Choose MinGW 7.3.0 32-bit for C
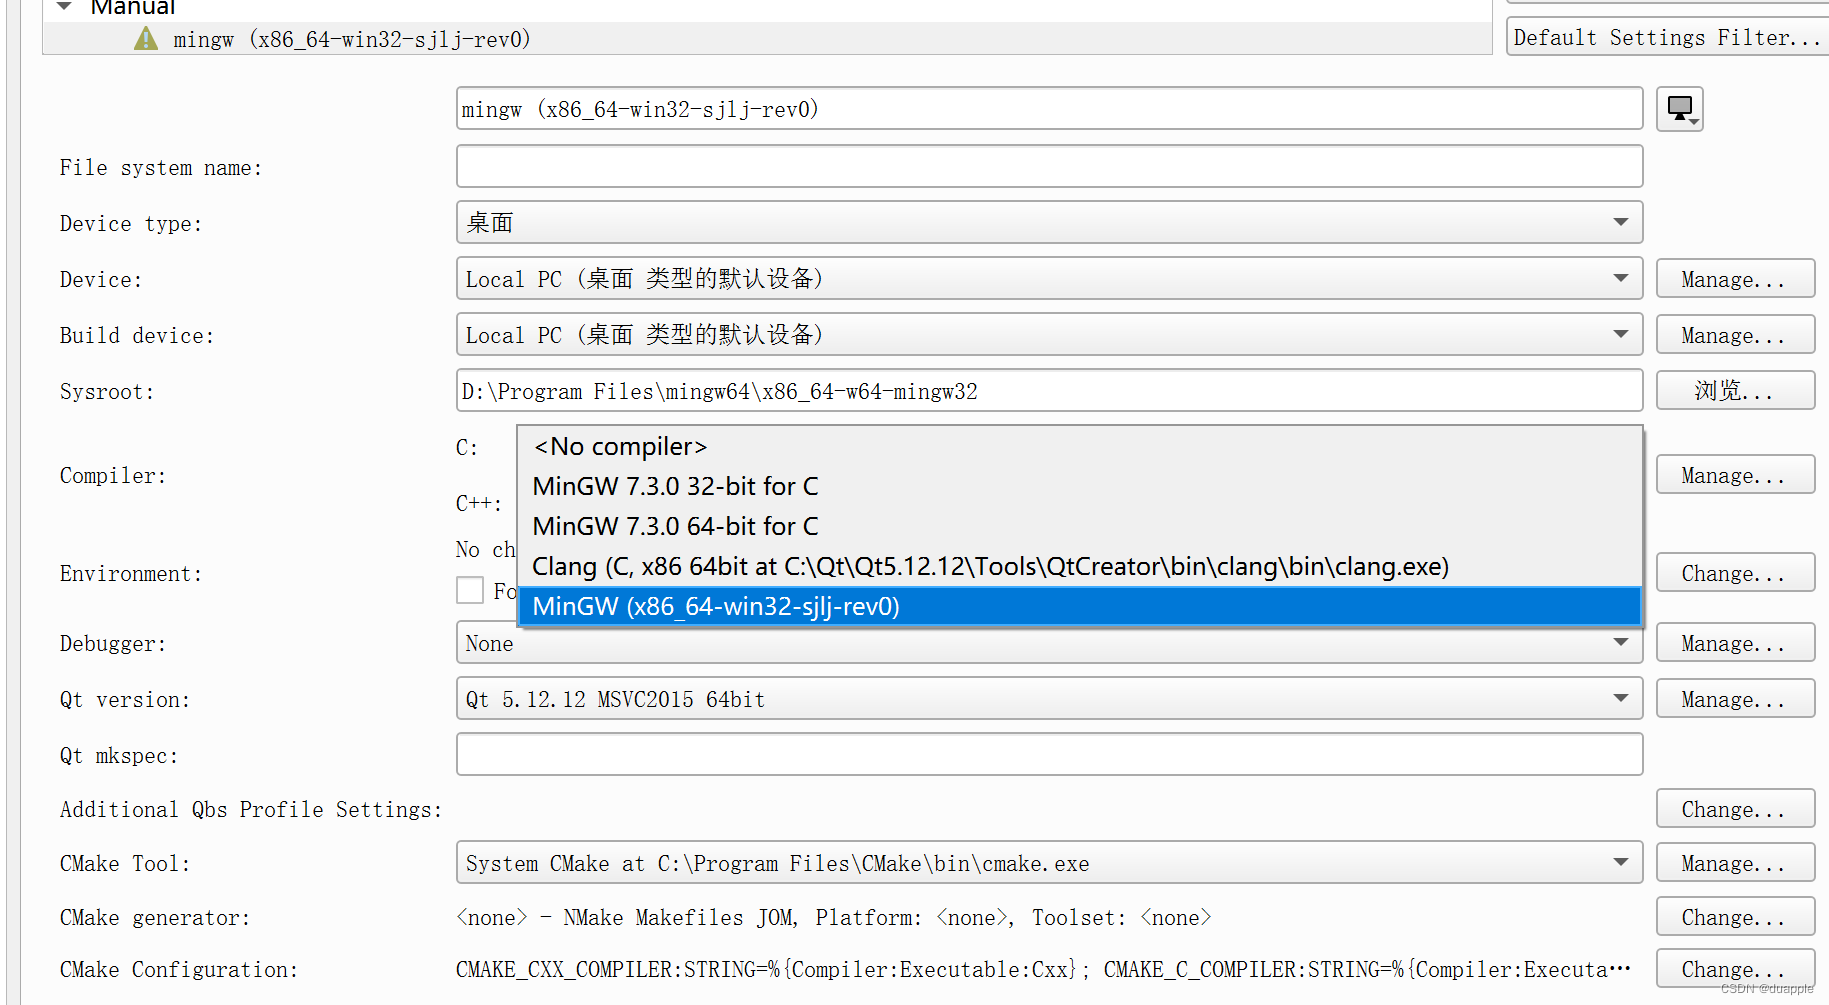Screen dimensions: 1829x1005 click(x=1080, y=486)
